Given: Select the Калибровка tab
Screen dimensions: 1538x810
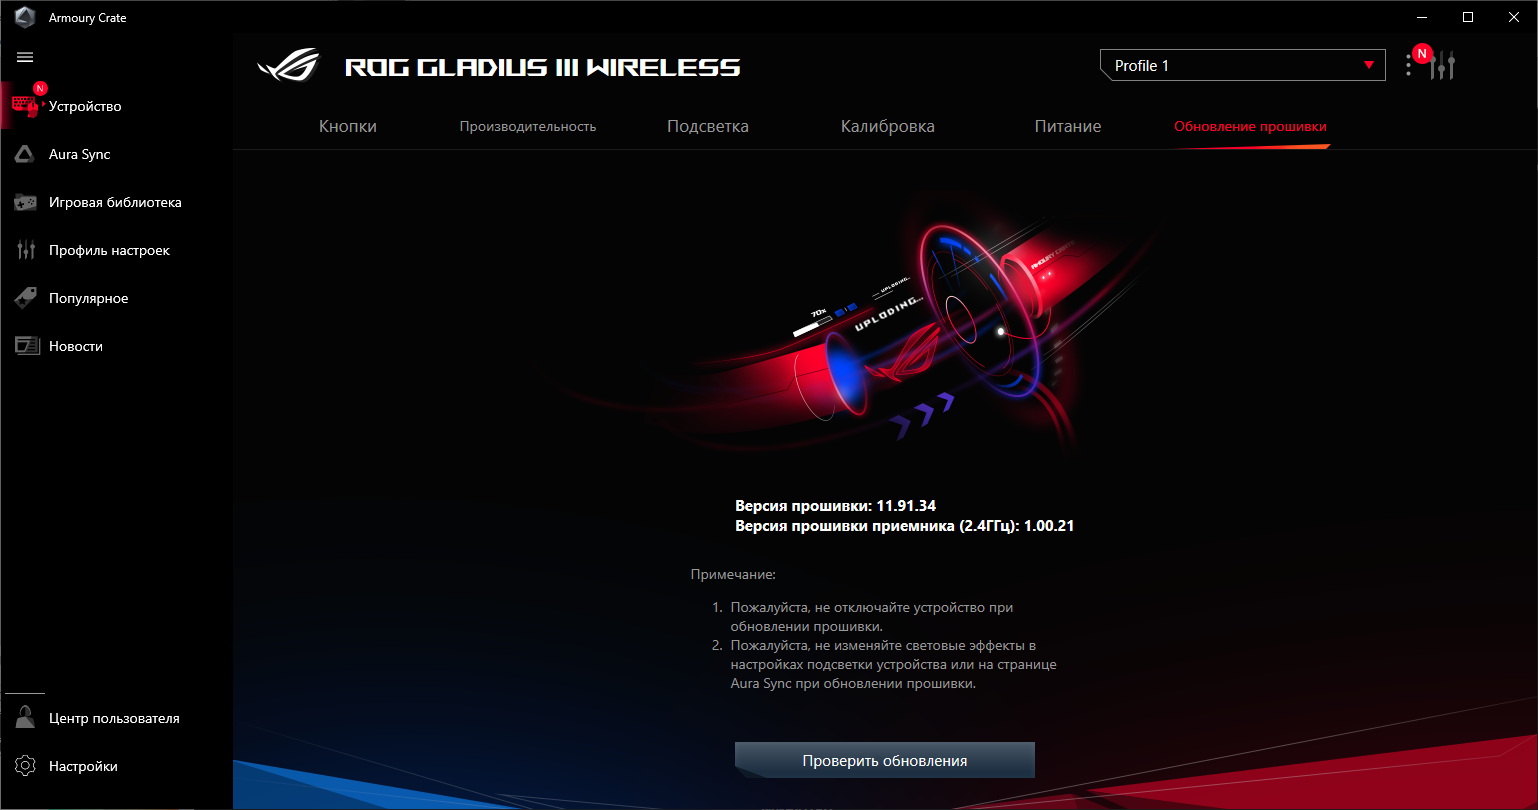Looking at the screenshot, I should [888, 127].
